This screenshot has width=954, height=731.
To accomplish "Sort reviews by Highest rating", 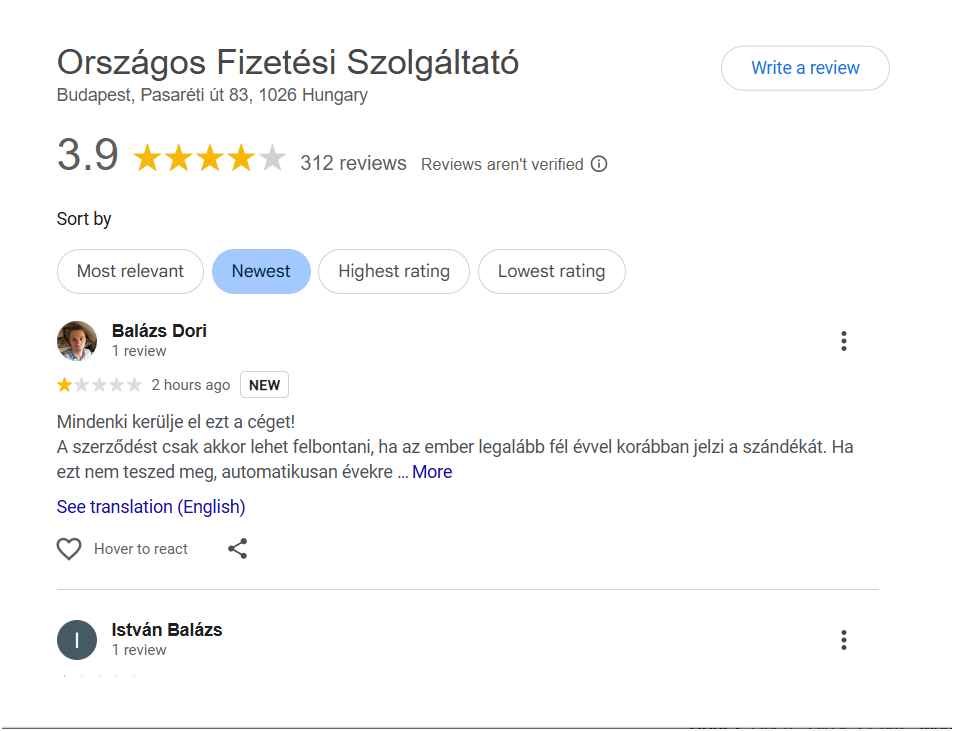I will (x=394, y=271).
